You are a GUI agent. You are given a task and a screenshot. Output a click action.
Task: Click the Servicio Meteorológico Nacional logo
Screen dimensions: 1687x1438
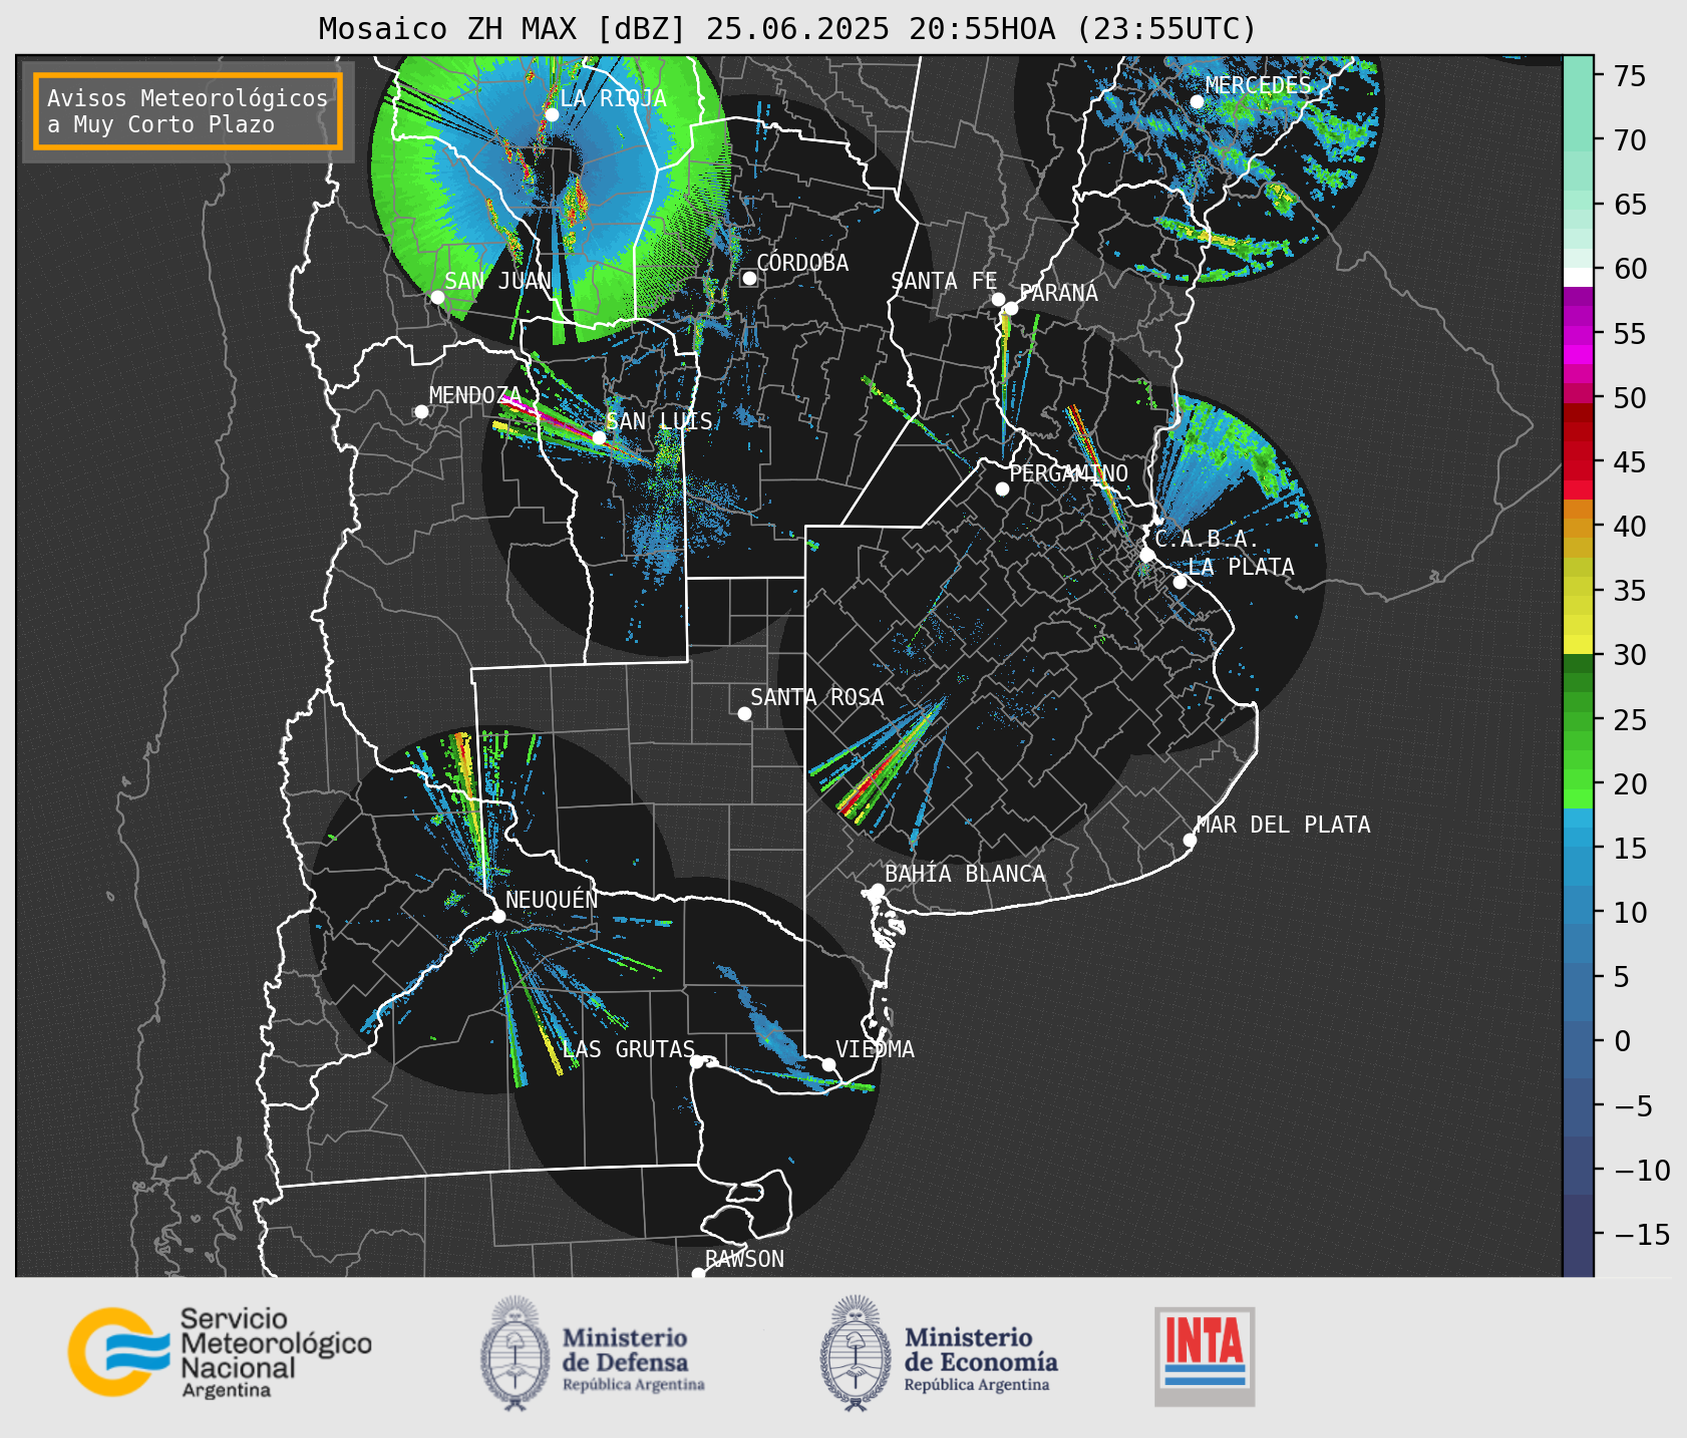tap(219, 1352)
